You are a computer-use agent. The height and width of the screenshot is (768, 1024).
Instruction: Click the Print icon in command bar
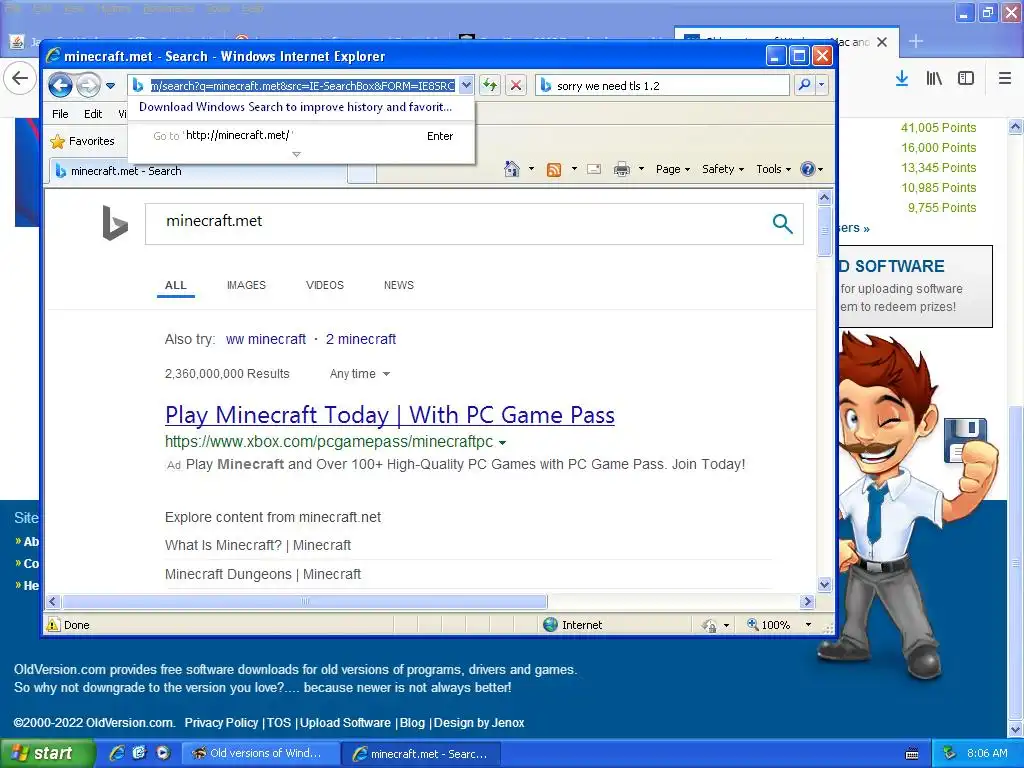[x=622, y=169]
